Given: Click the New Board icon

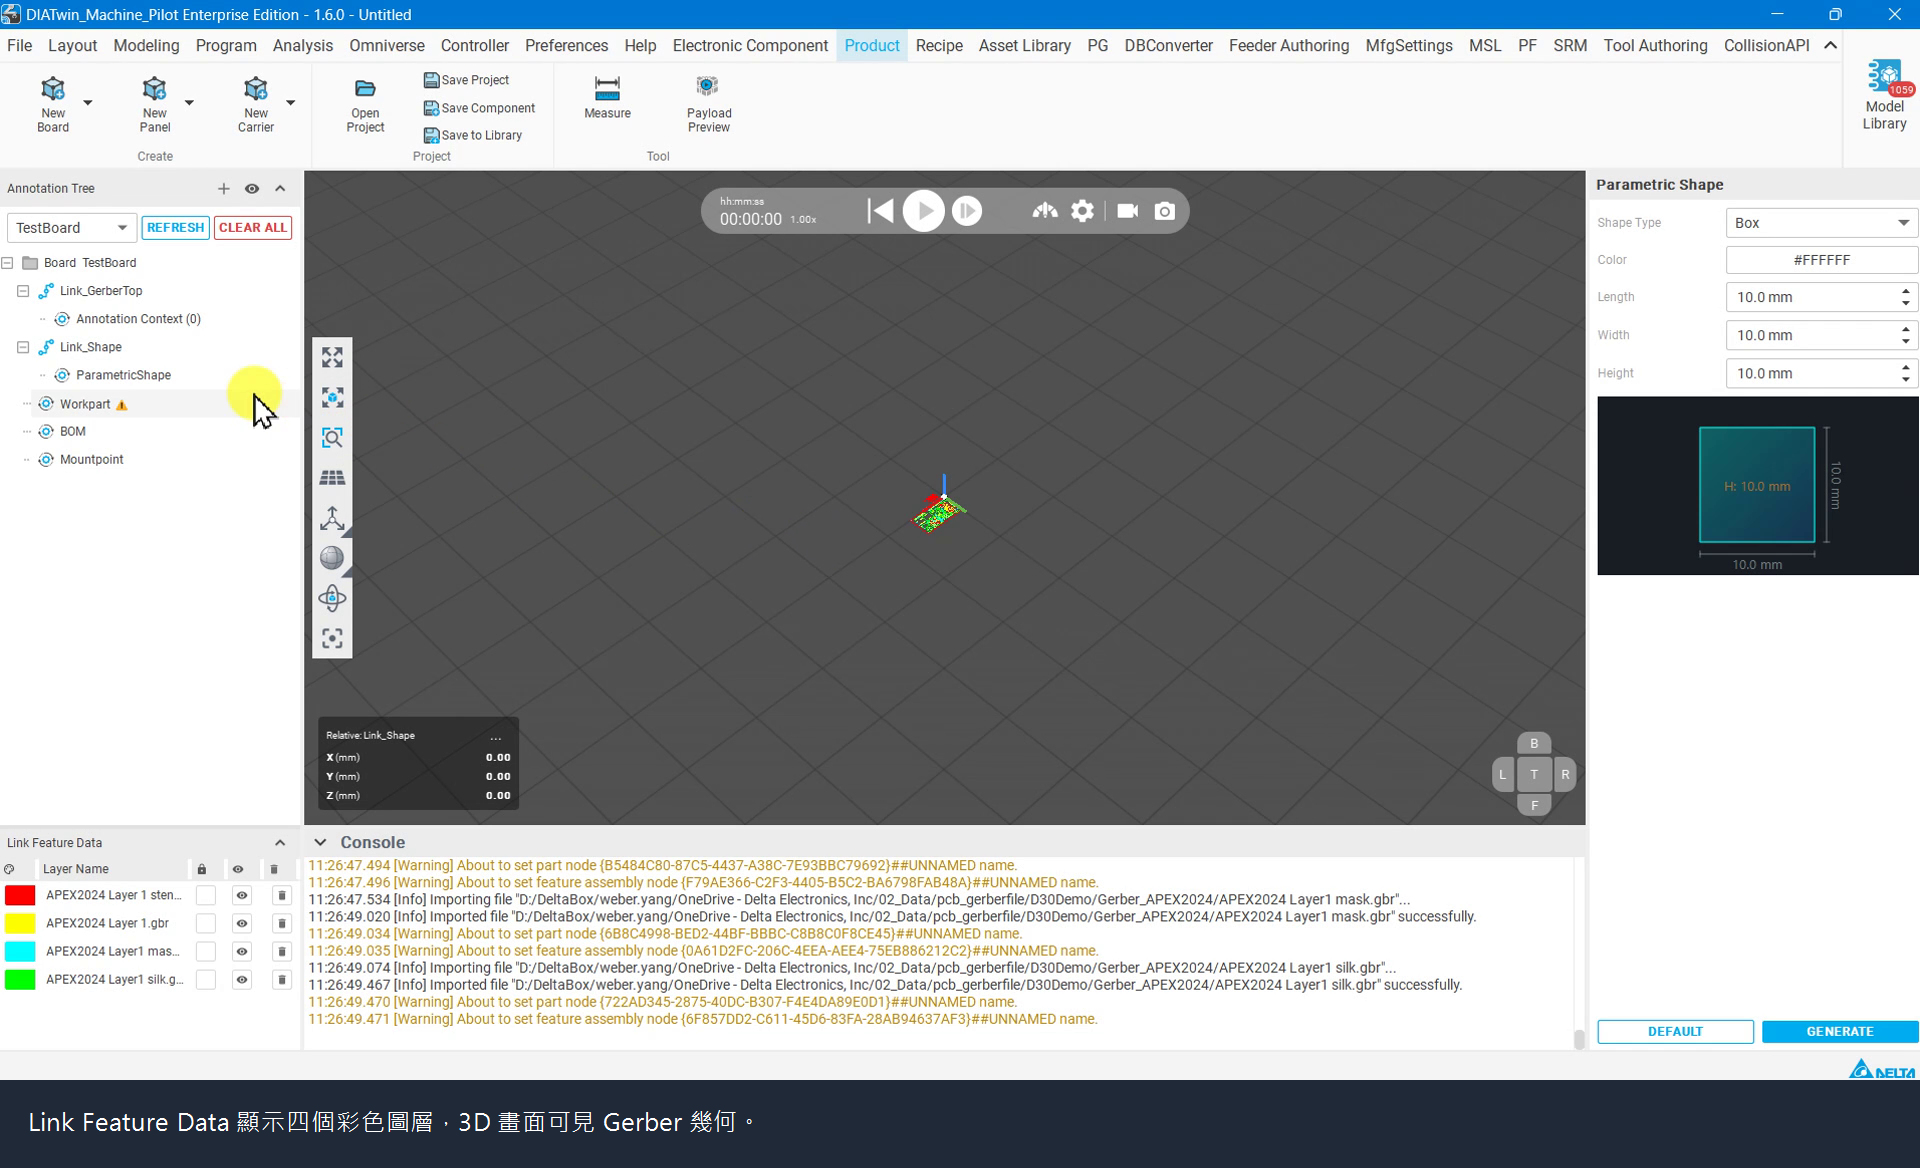Looking at the screenshot, I should click(53, 89).
